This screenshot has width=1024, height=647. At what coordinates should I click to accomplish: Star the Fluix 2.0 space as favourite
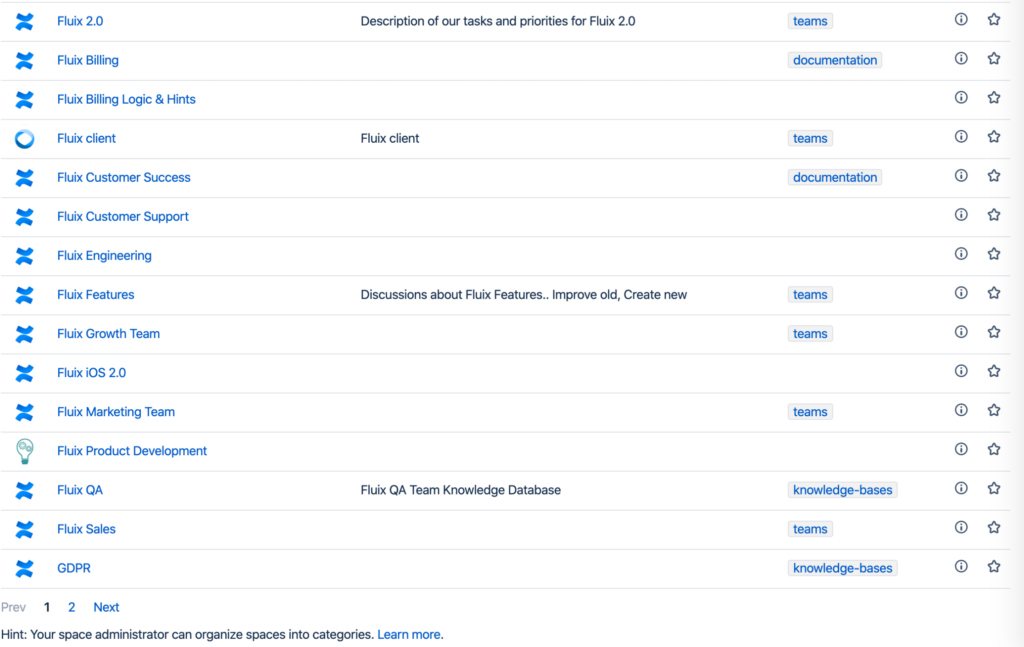(993, 20)
